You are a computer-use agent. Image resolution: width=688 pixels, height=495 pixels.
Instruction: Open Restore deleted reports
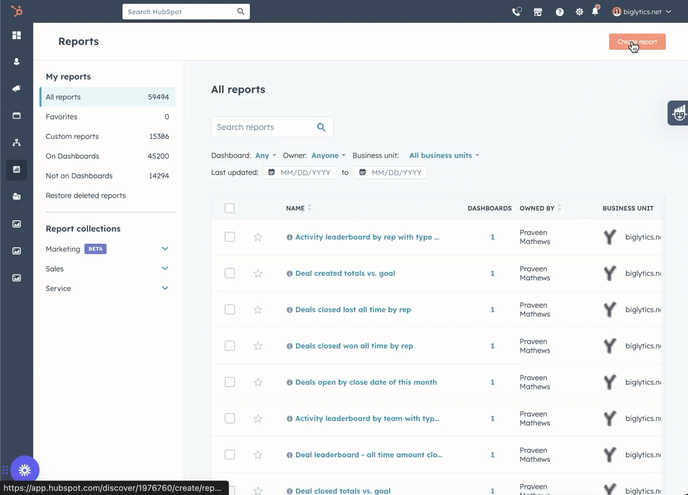(86, 196)
